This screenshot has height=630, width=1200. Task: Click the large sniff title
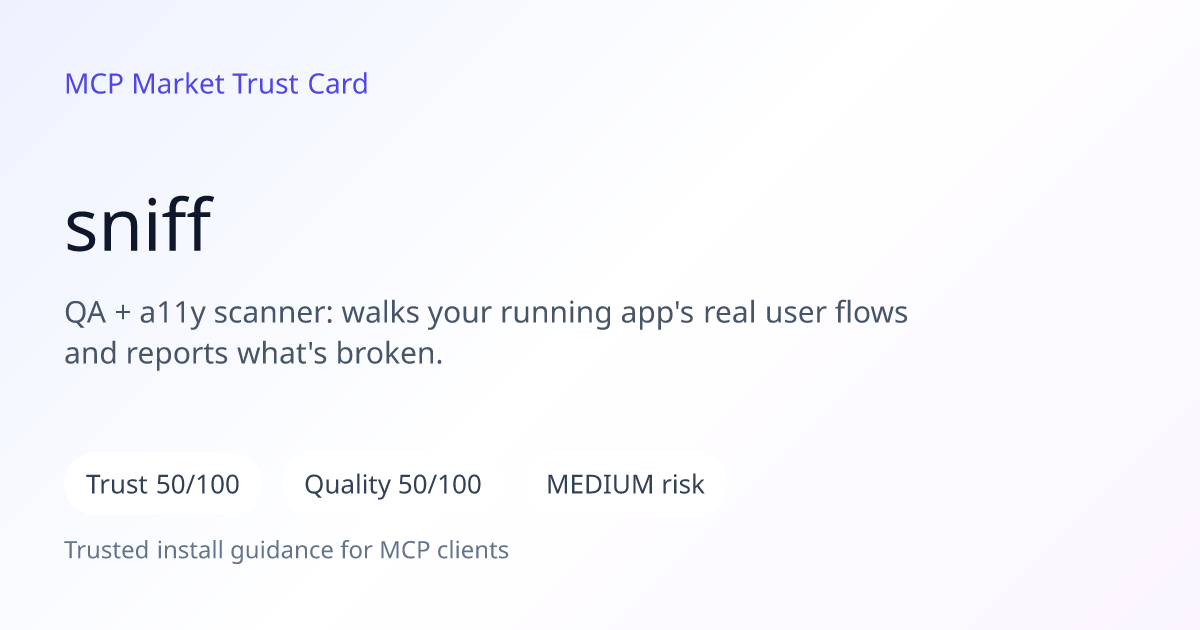coord(138,225)
